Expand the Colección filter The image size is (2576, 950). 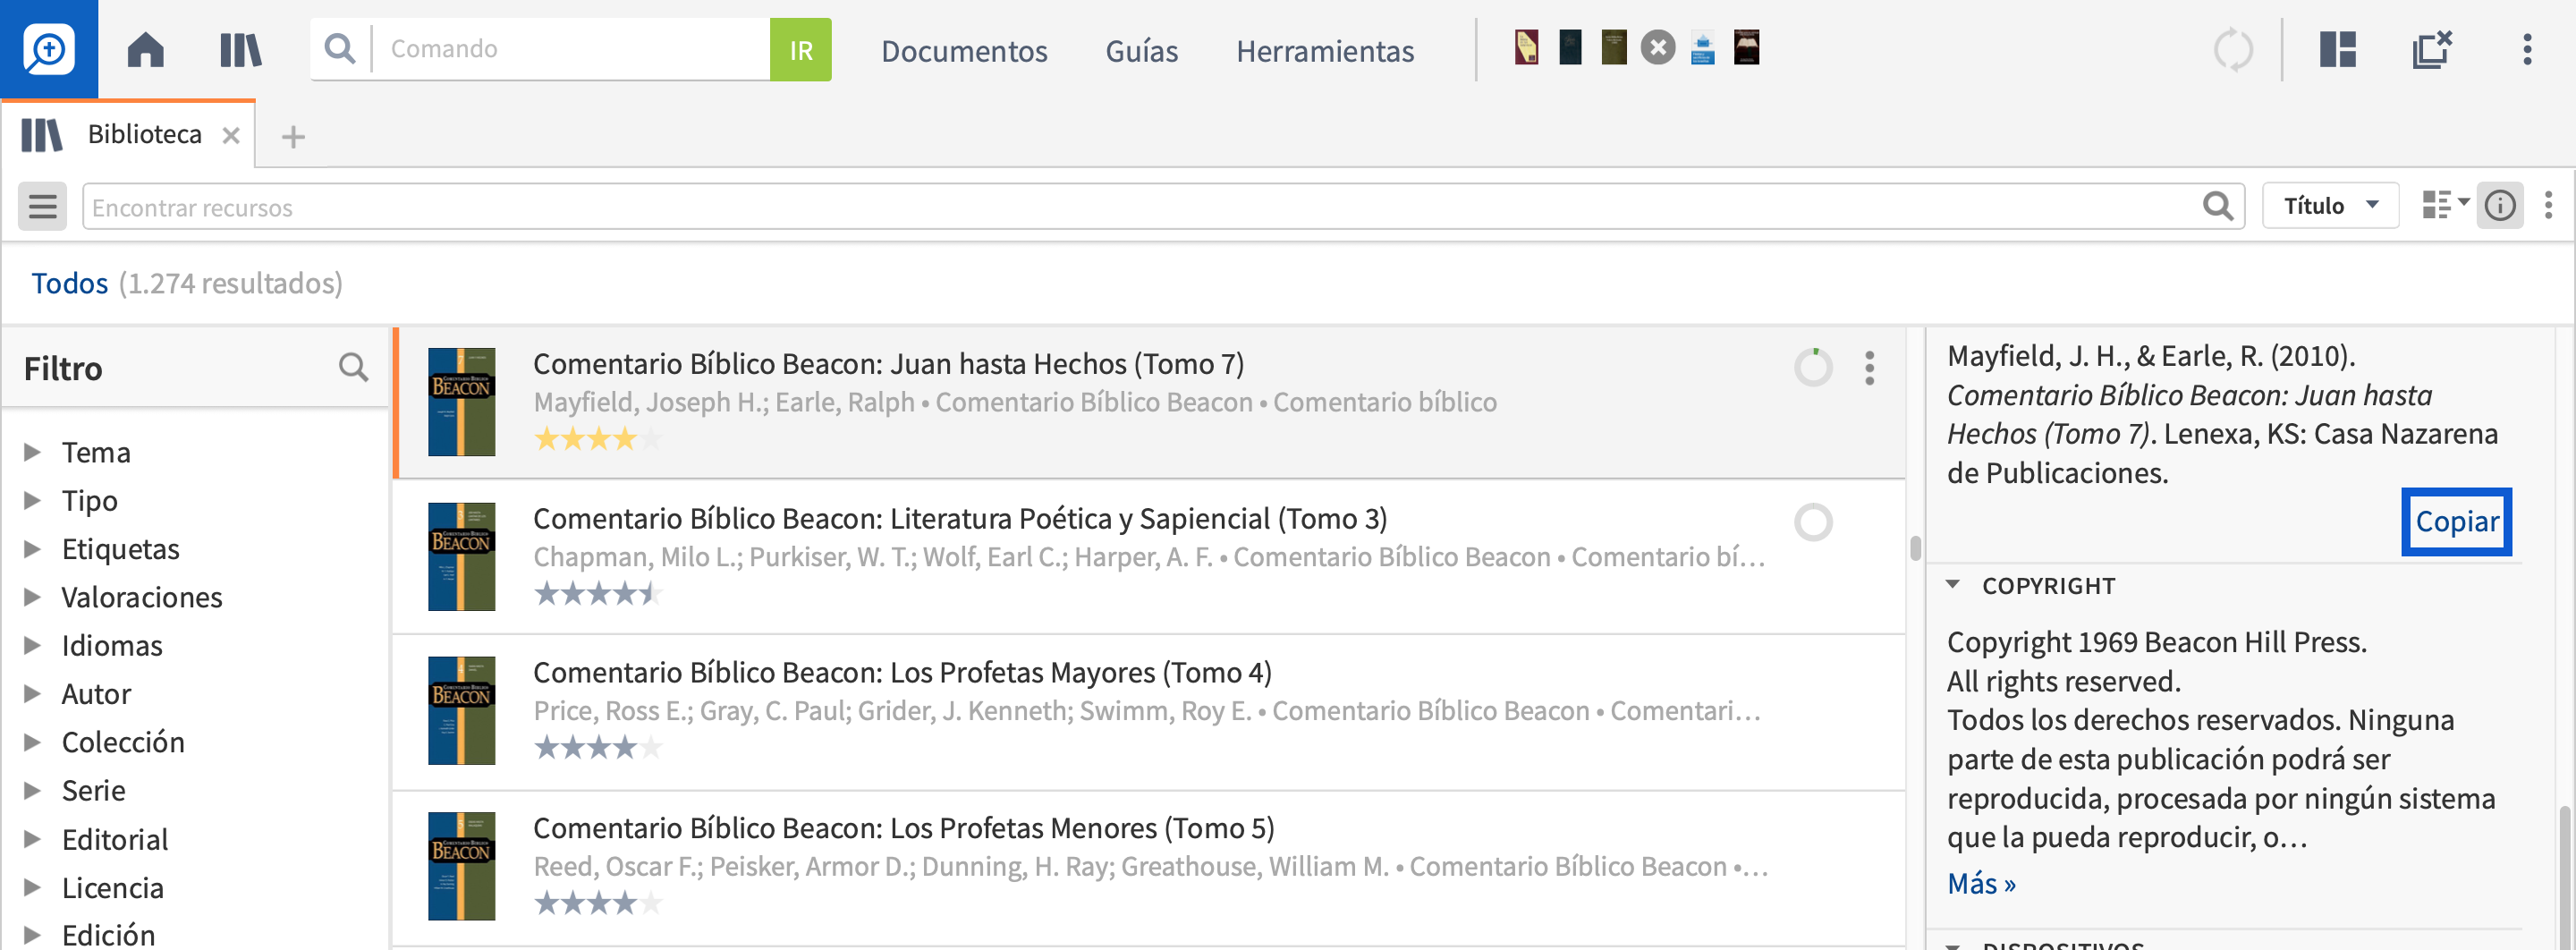(x=32, y=742)
